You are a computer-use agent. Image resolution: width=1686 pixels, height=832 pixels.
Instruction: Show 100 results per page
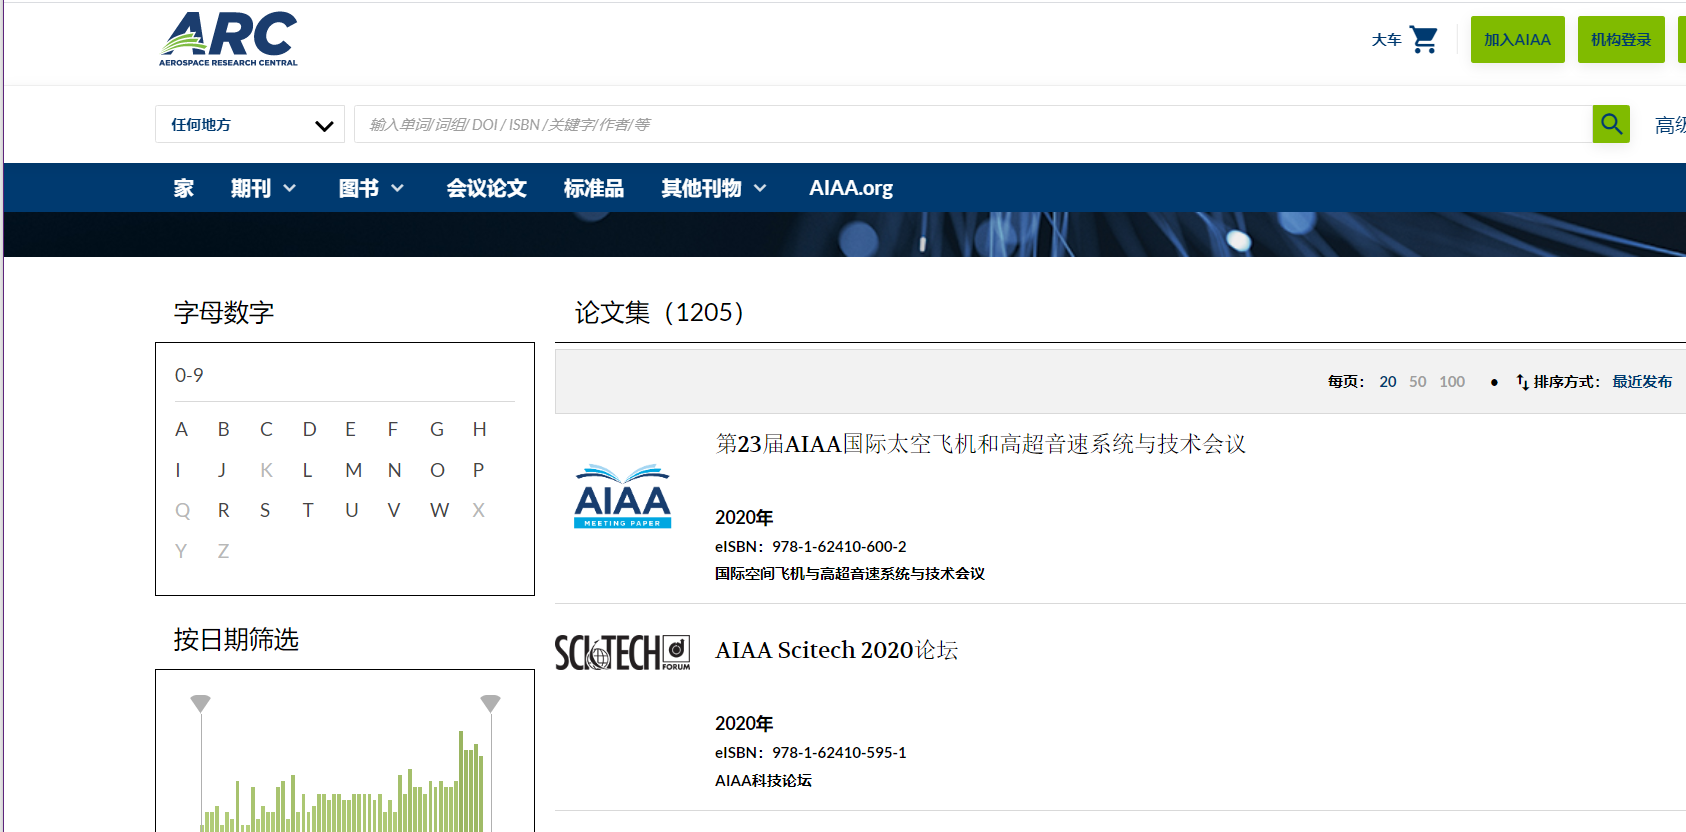click(x=1452, y=382)
